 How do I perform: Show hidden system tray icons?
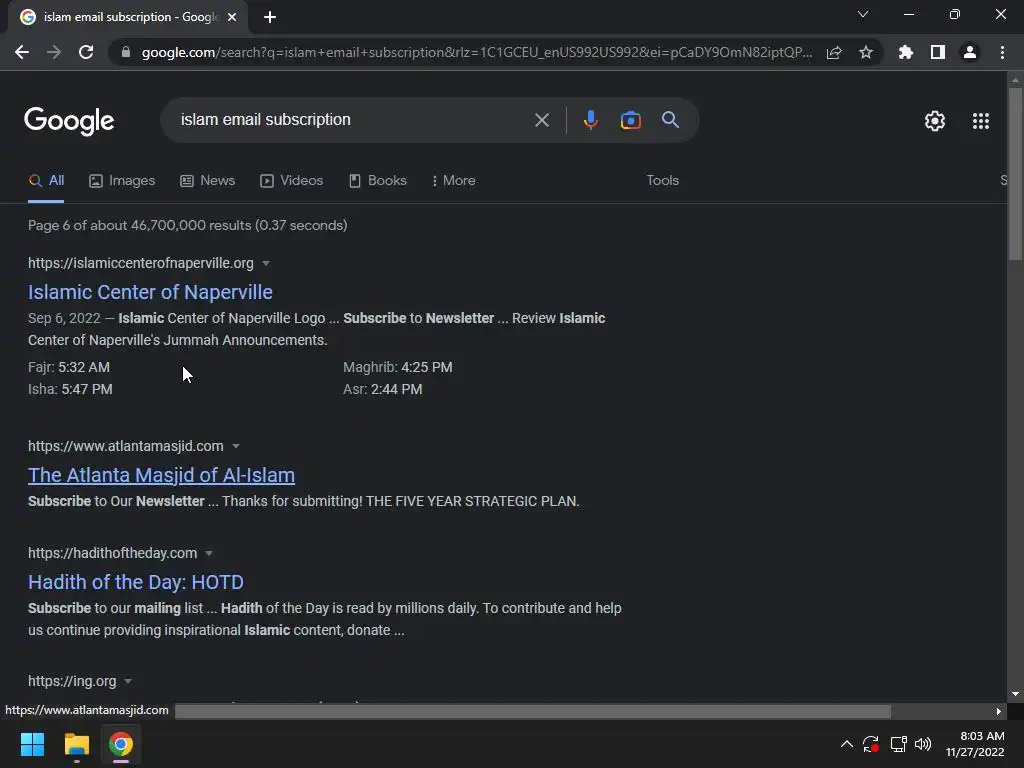(846, 744)
